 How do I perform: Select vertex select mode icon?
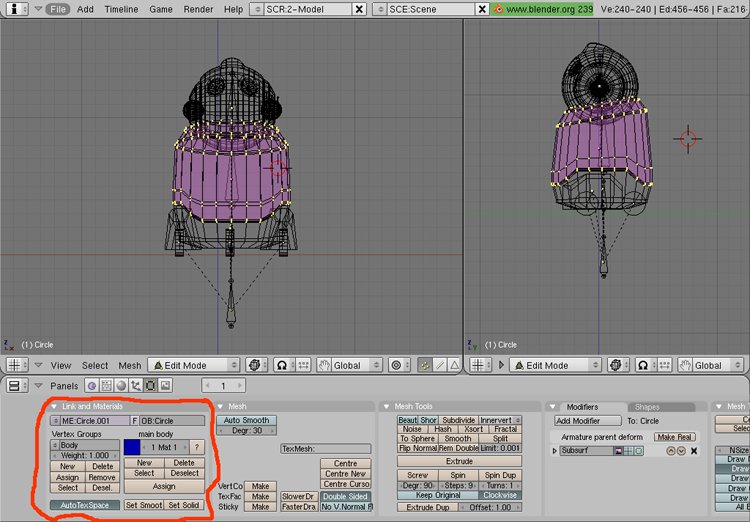424,365
